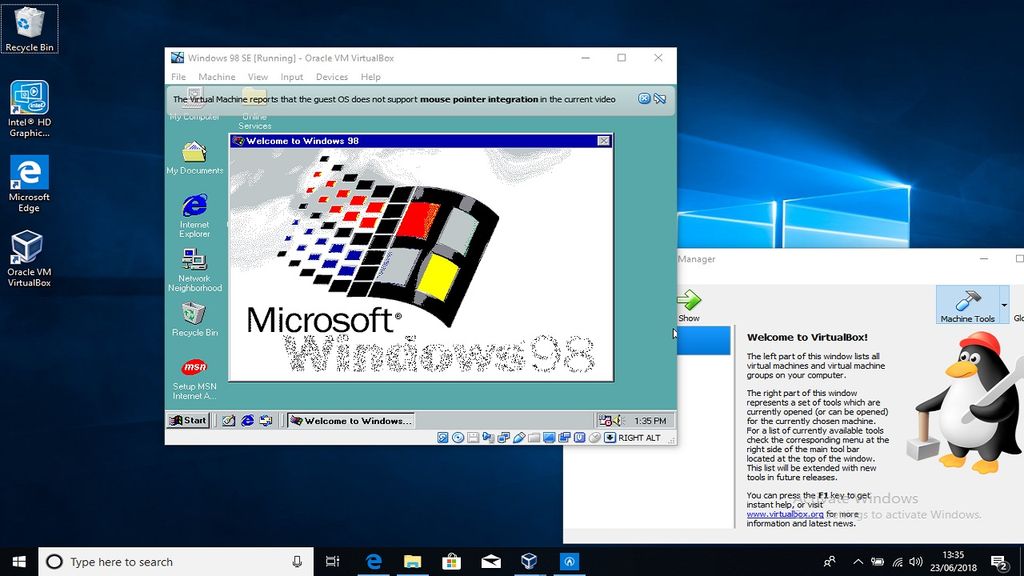Click the Windows 10 volume tray icon

(x=916, y=562)
